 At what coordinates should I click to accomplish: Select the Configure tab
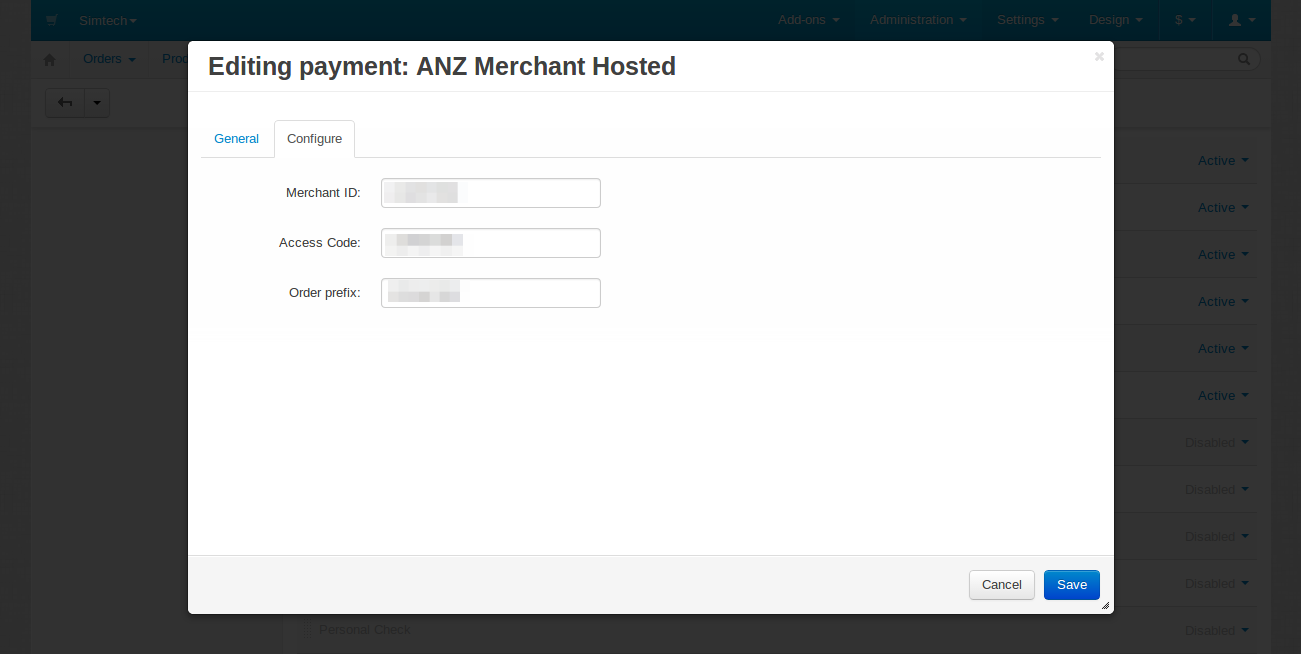click(x=314, y=139)
